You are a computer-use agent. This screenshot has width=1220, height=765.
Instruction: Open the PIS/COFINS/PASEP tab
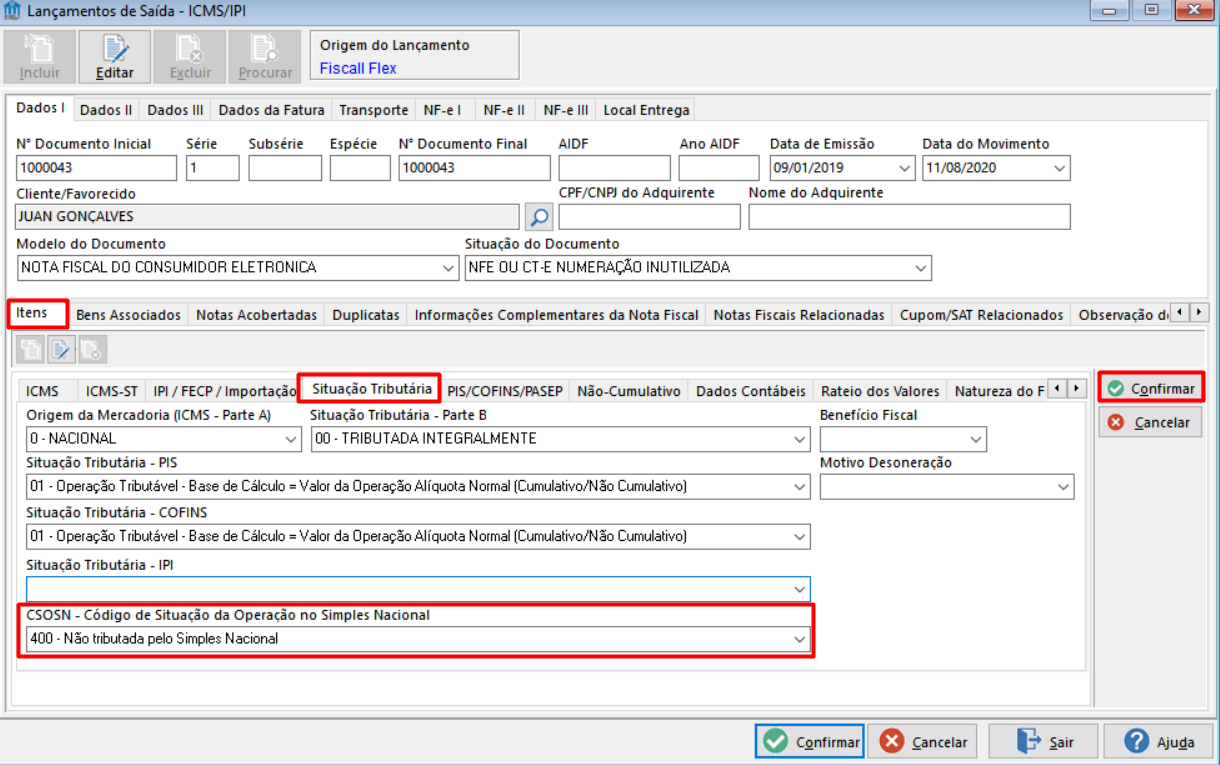coord(505,391)
